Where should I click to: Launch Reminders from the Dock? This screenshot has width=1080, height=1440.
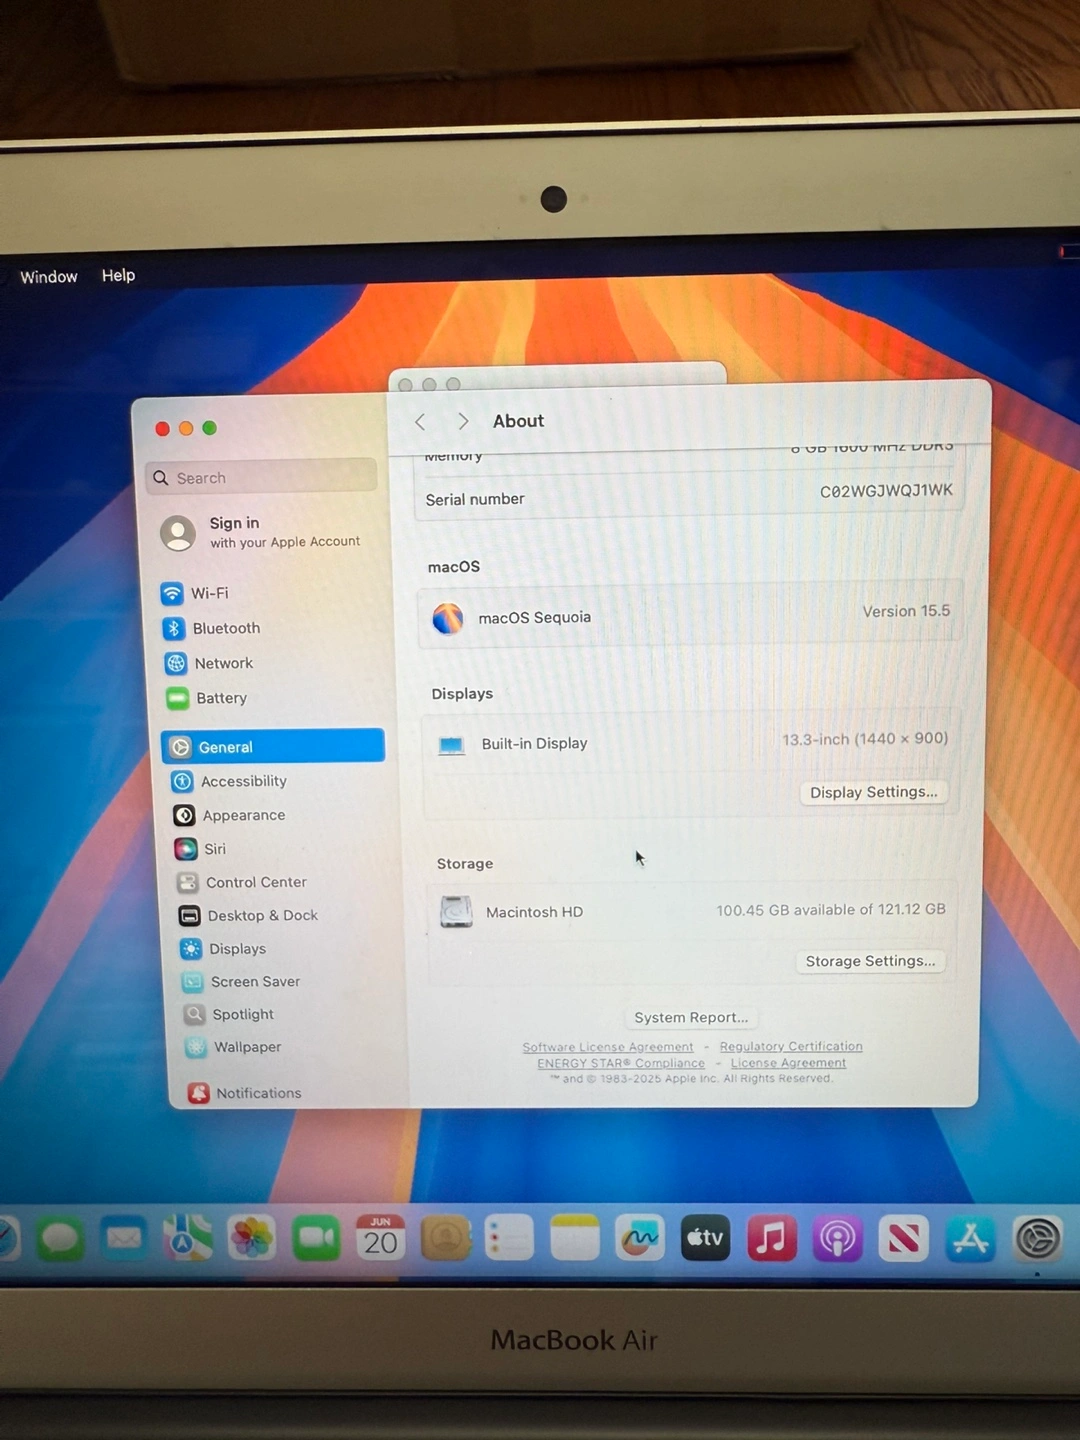point(510,1238)
